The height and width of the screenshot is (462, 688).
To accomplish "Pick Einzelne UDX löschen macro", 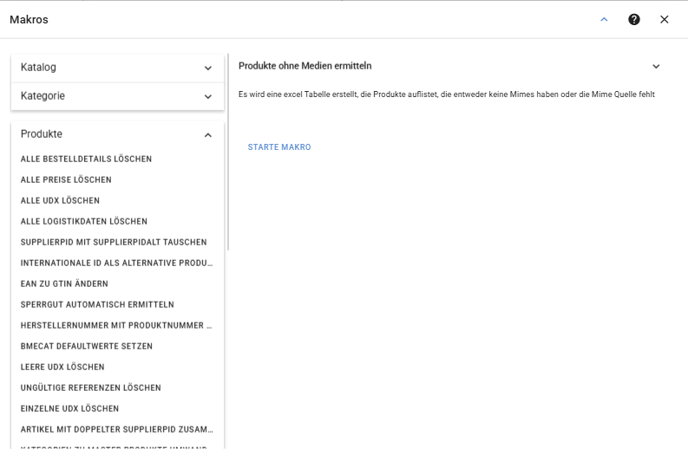I will click(x=69, y=408).
